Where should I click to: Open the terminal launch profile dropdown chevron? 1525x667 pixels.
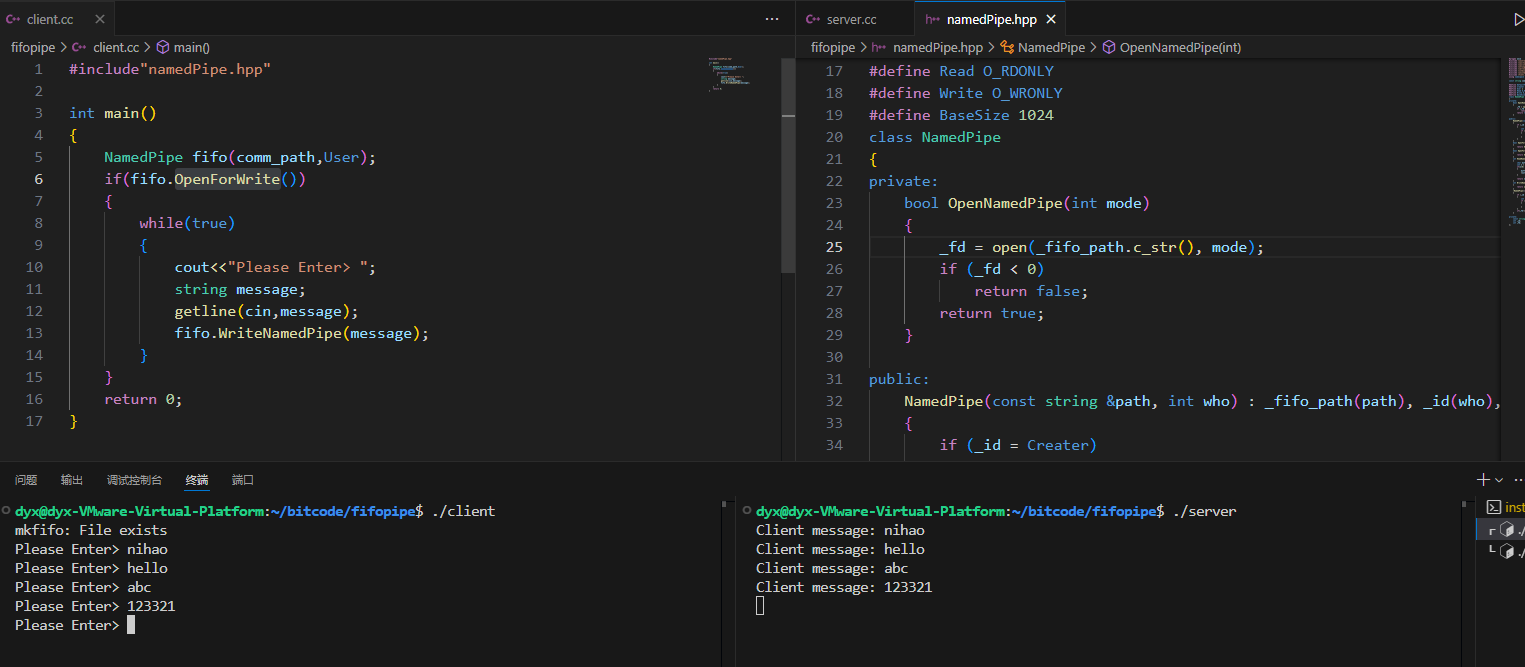[1499, 480]
